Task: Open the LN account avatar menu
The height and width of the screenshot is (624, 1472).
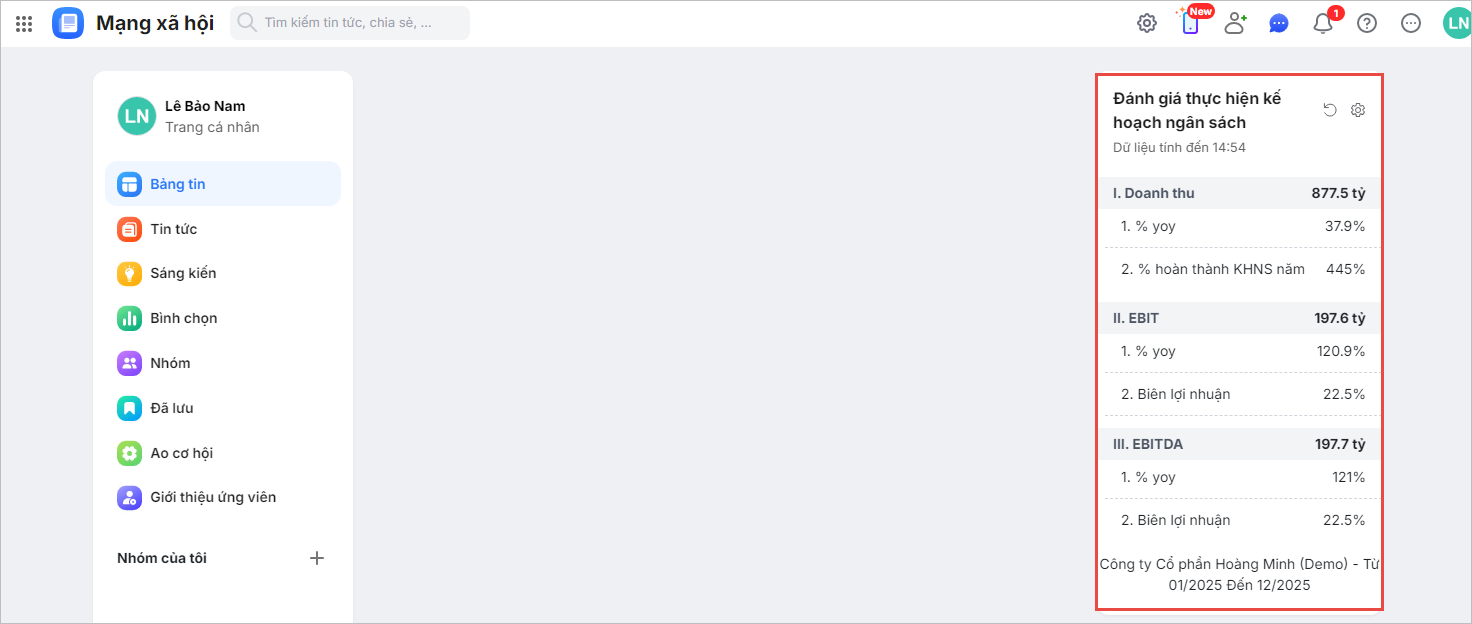Action: click(x=1456, y=23)
